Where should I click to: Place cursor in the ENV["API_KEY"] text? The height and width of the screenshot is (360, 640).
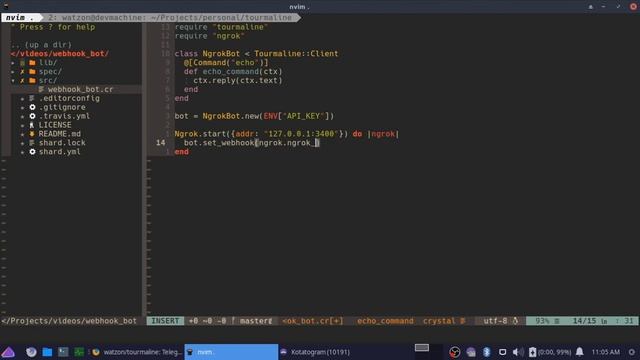tap(299, 116)
